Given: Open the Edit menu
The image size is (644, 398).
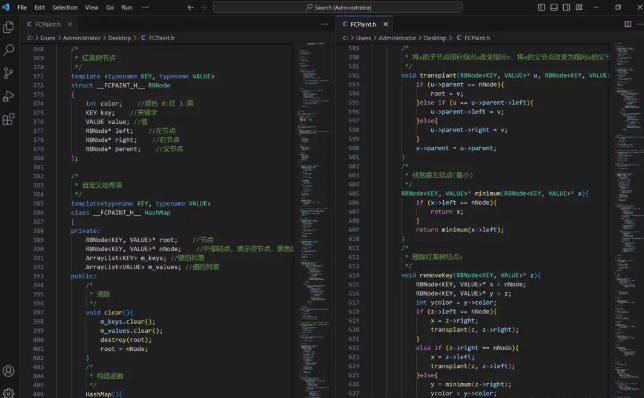Looking at the screenshot, I should (40, 7).
